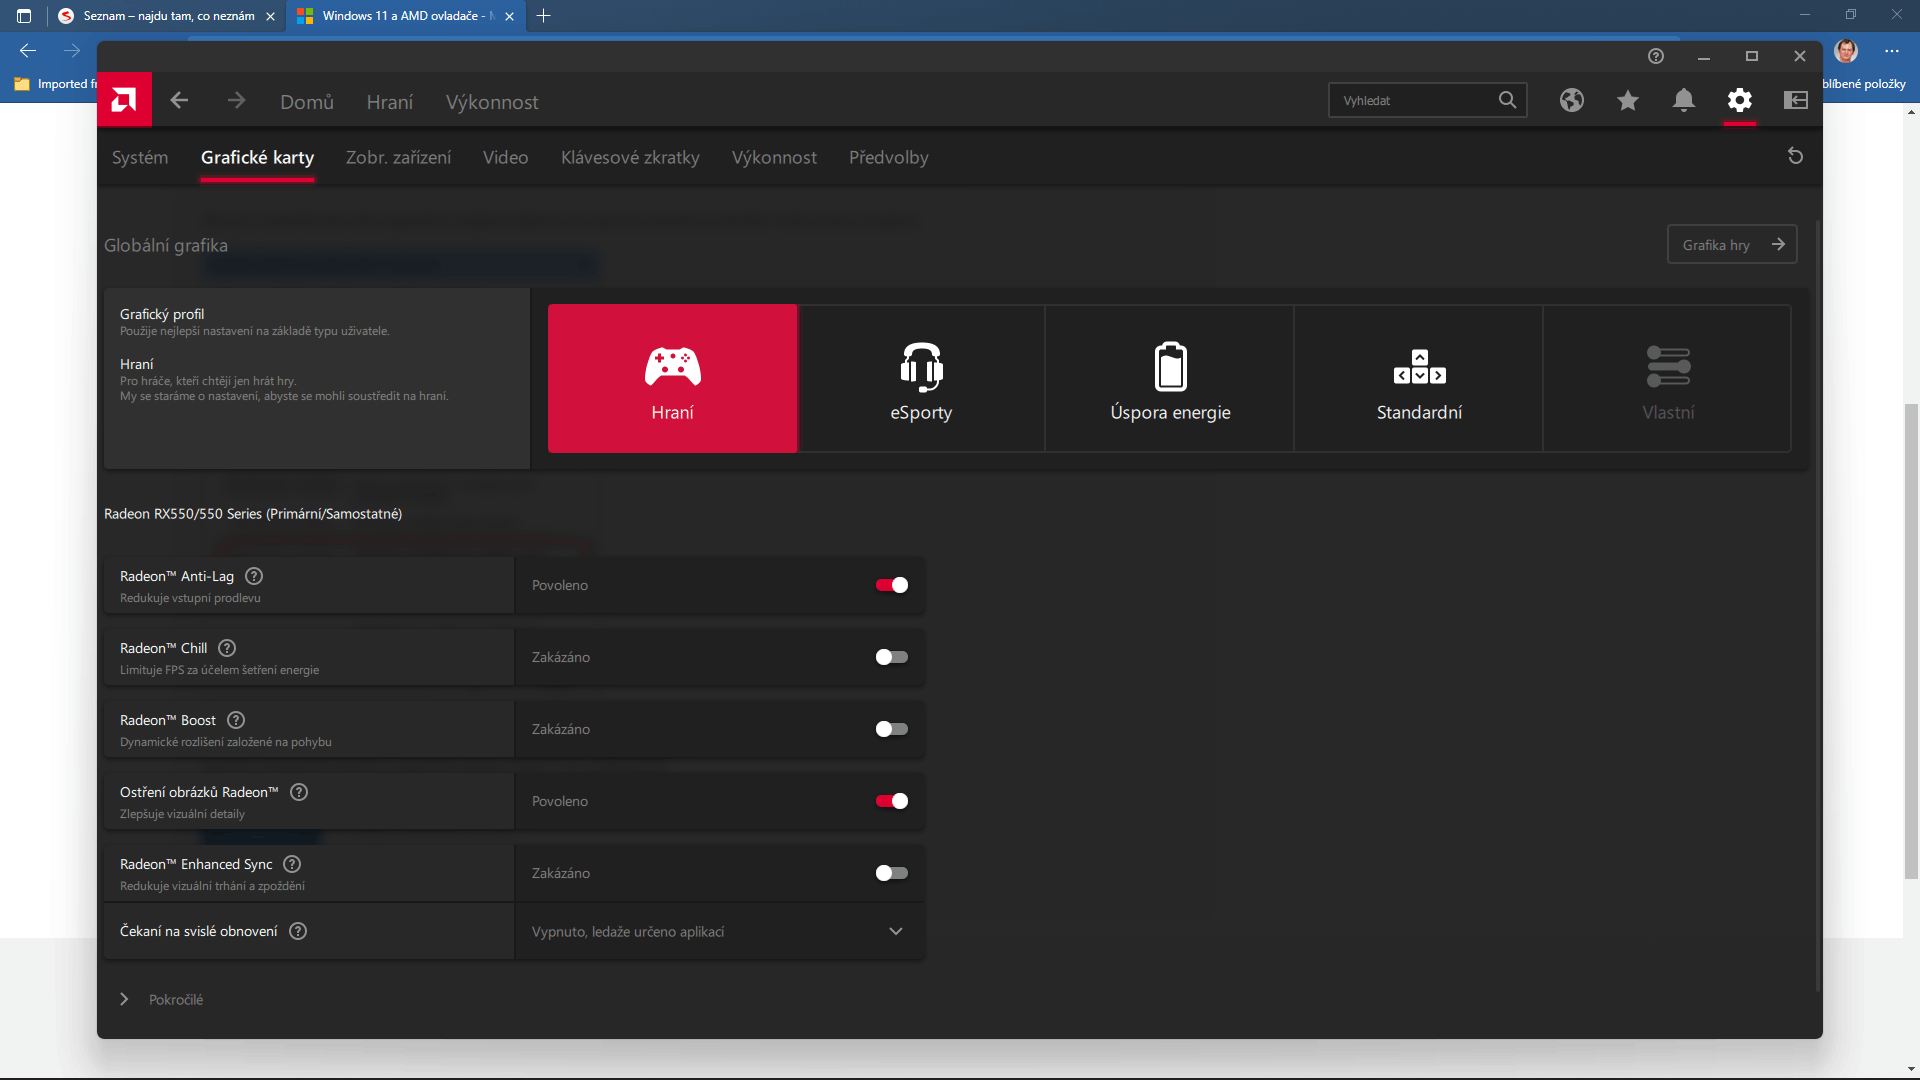Click the Vyhledat search field

click(x=1415, y=100)
